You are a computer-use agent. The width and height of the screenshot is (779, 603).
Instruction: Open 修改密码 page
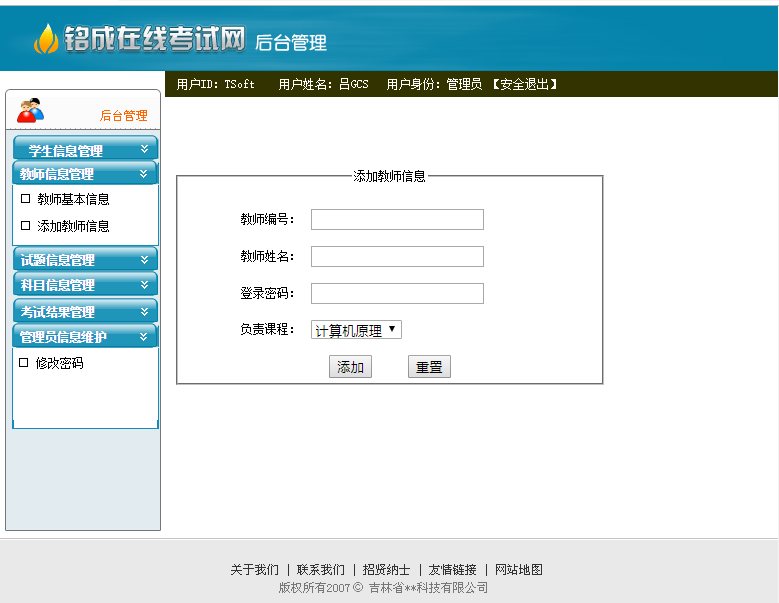click(x=59, y=363)
